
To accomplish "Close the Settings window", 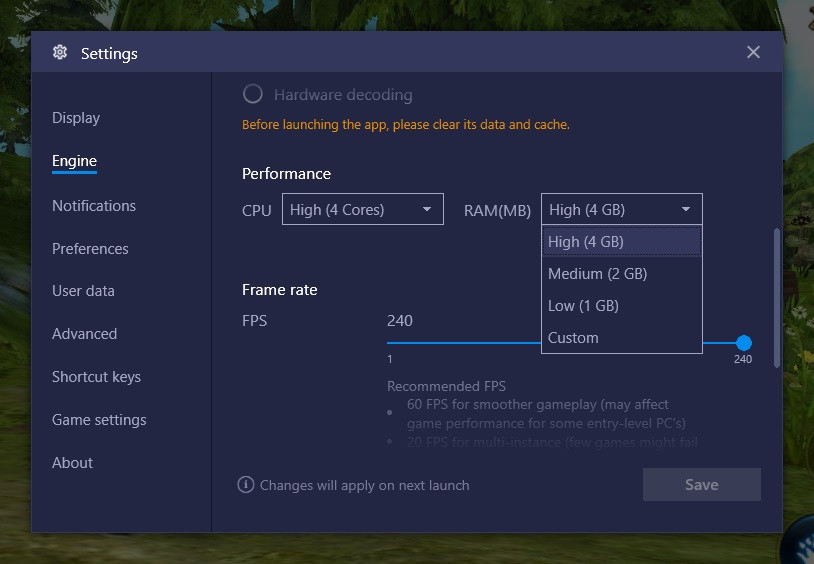I will click(x=753, y=52).
